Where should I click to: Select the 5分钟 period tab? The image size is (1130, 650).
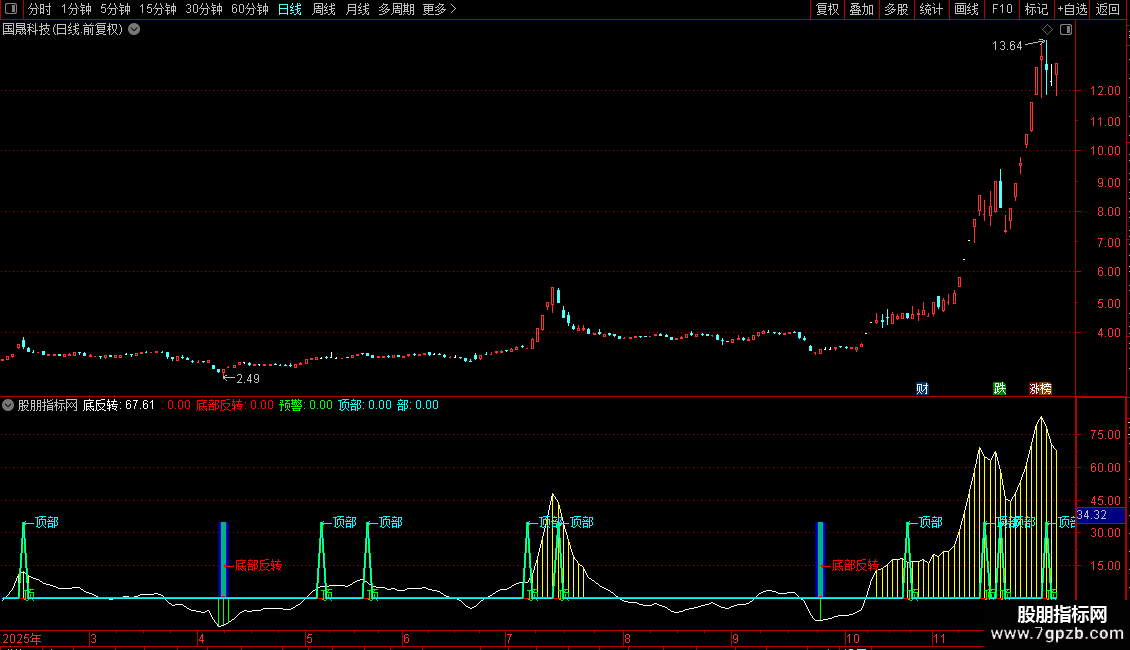115,9
